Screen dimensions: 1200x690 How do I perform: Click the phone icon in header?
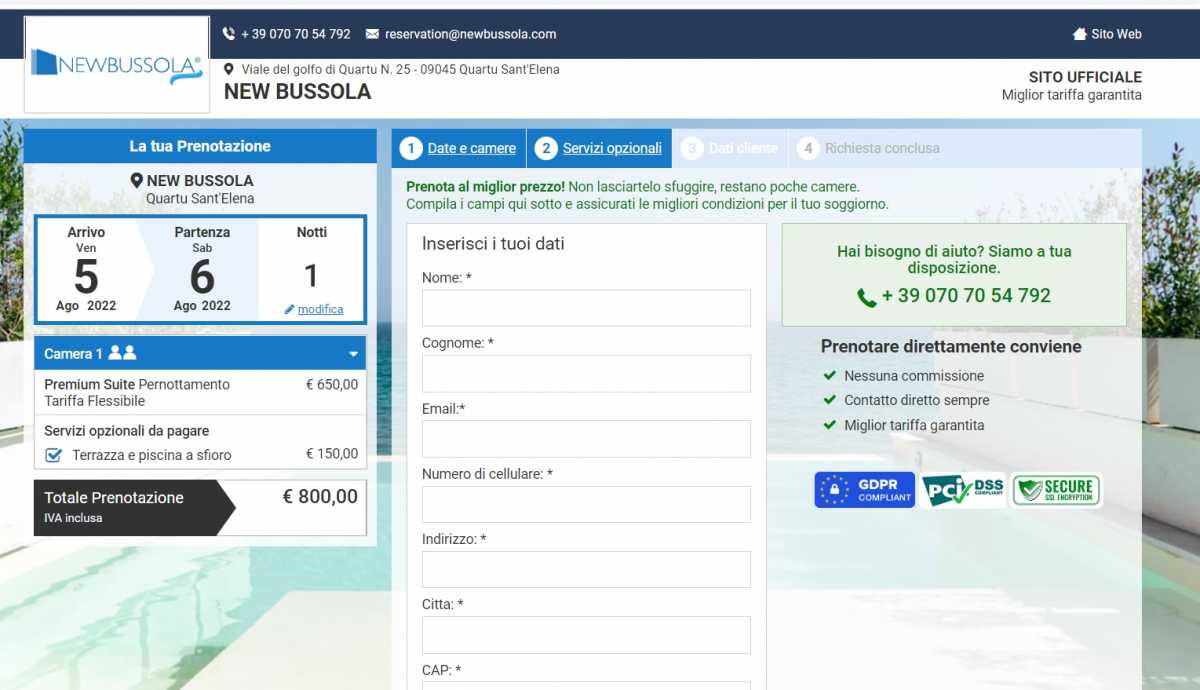229,34
